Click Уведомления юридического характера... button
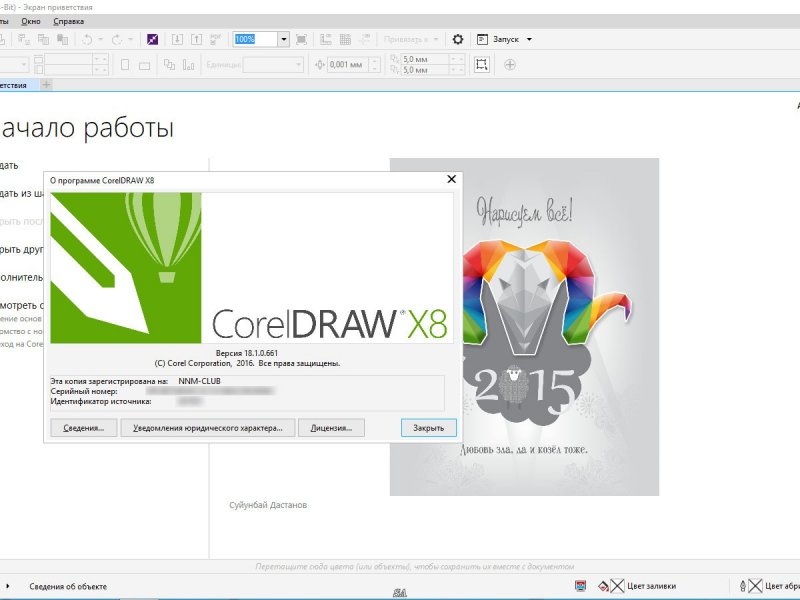 point(208,428)
